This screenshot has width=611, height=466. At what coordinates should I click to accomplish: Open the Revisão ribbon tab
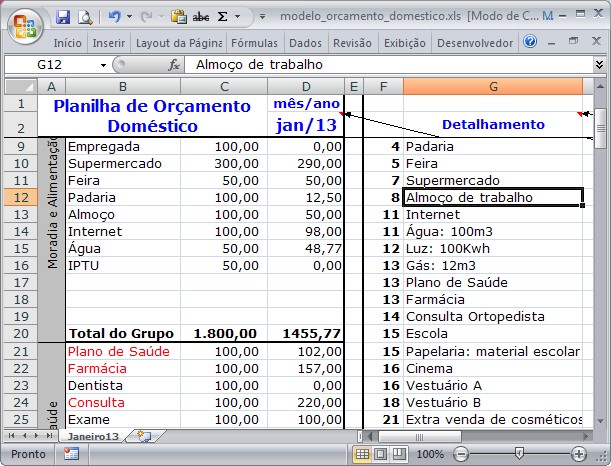[352, 43]
